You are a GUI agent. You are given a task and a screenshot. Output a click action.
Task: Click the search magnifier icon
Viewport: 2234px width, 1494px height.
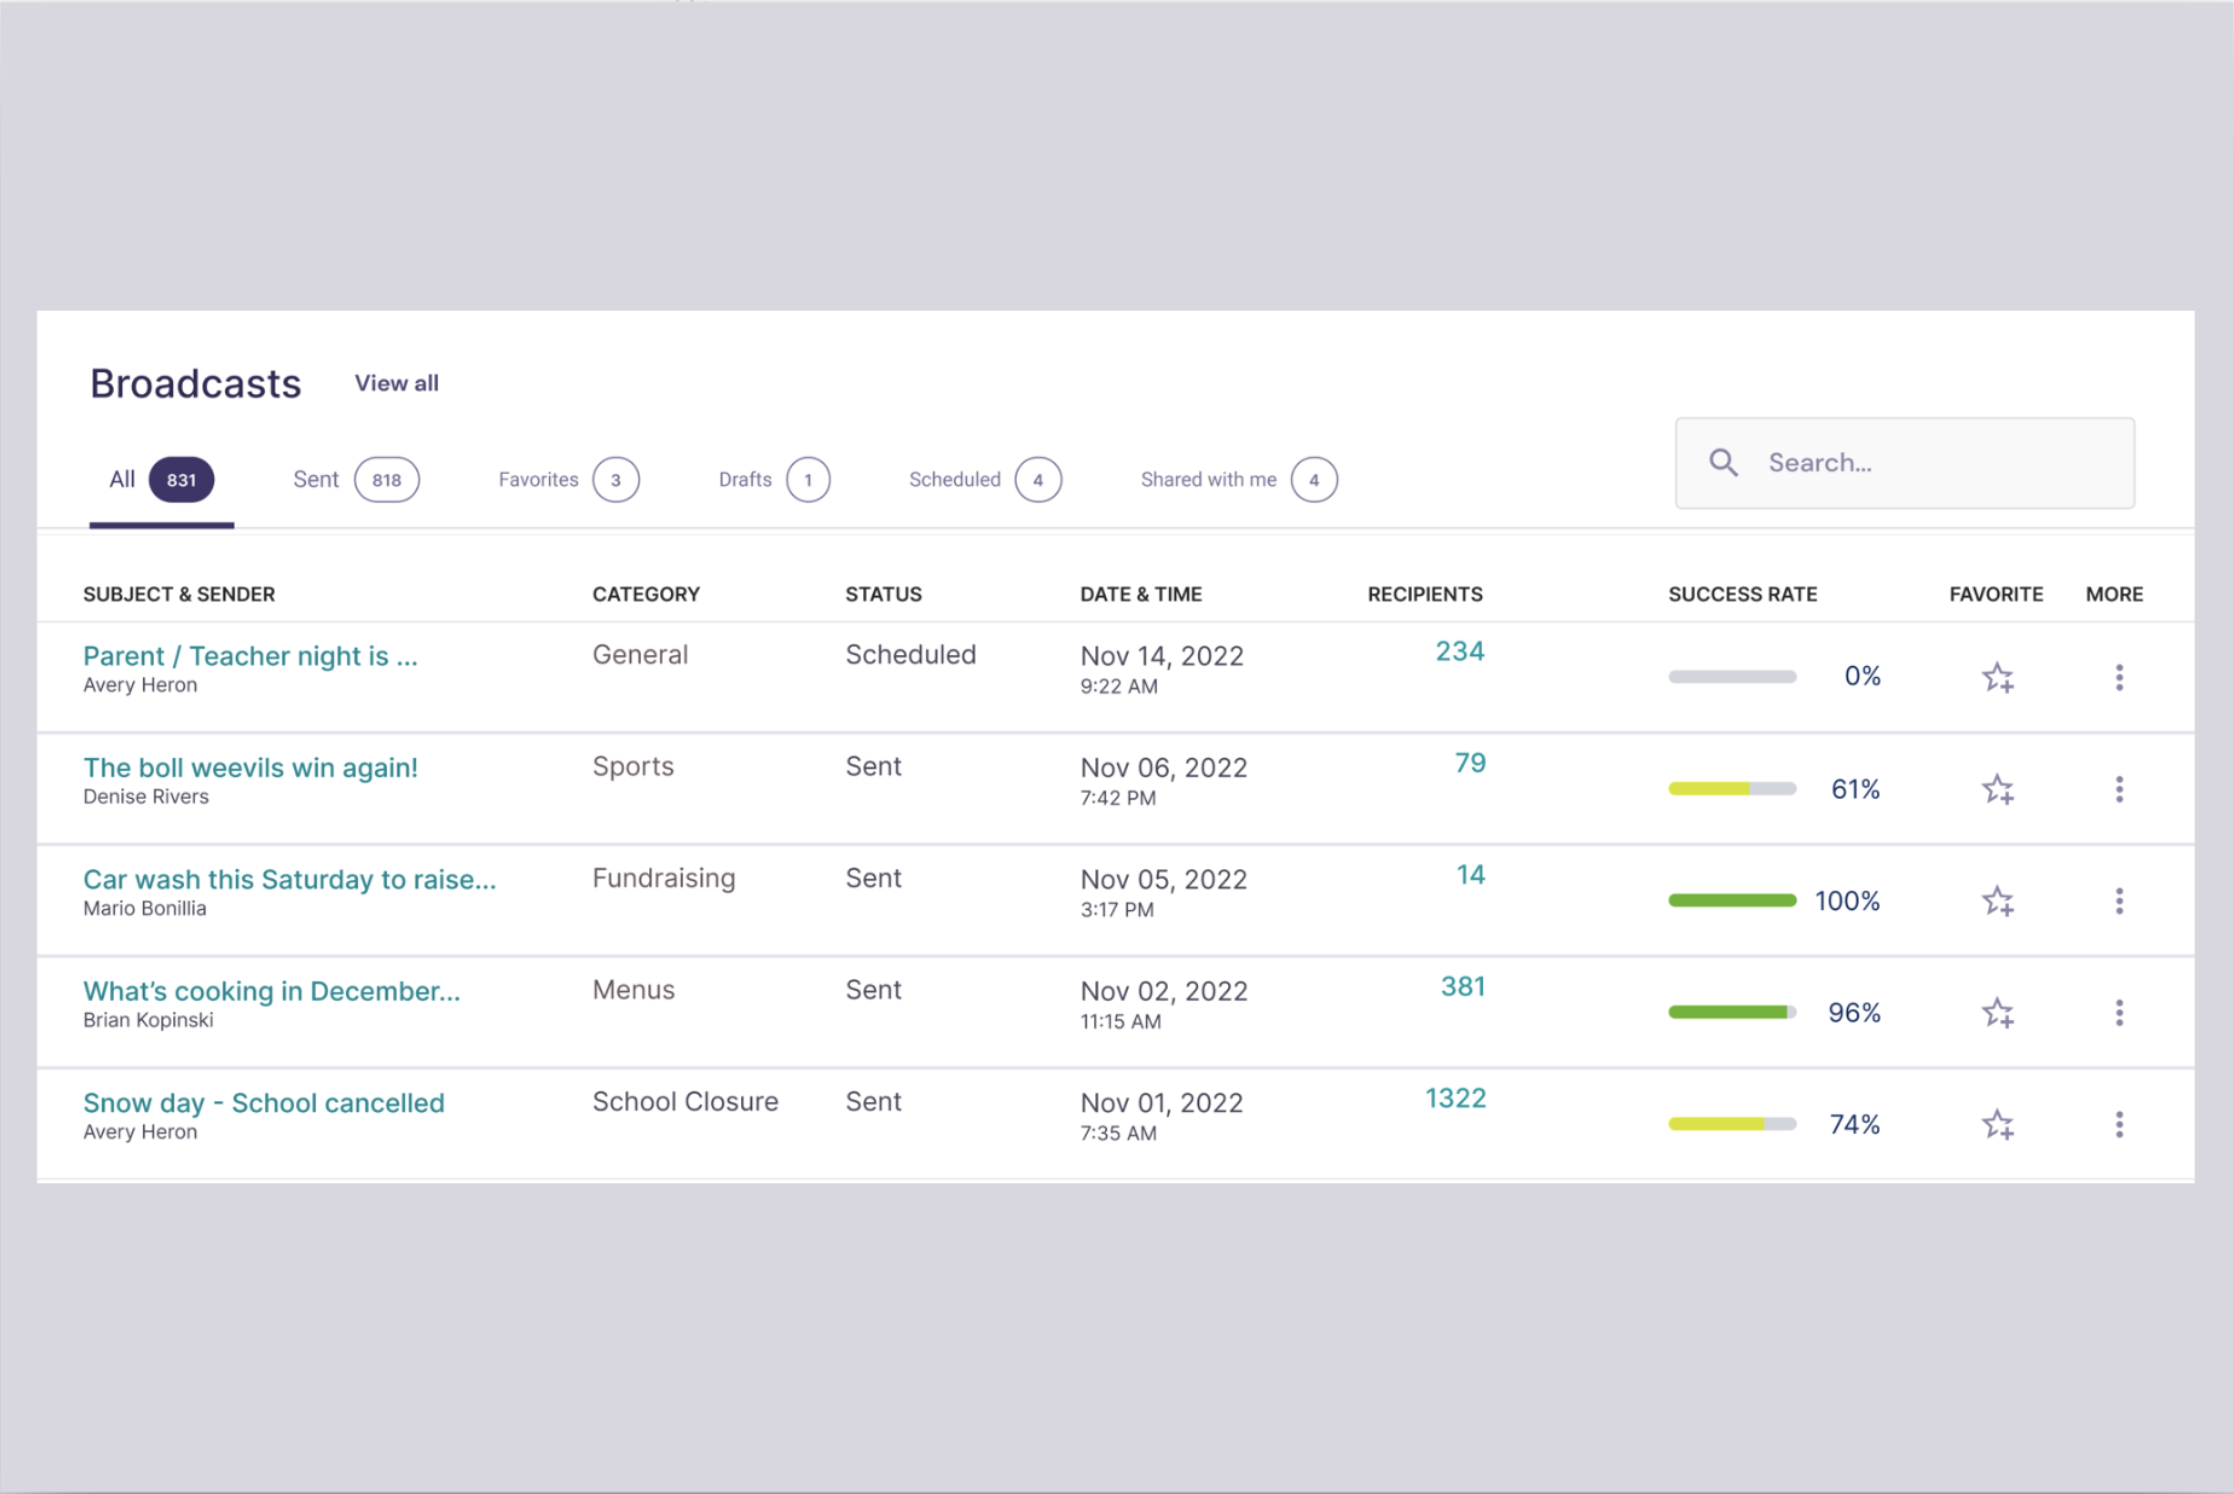[x=1723, y=462]
